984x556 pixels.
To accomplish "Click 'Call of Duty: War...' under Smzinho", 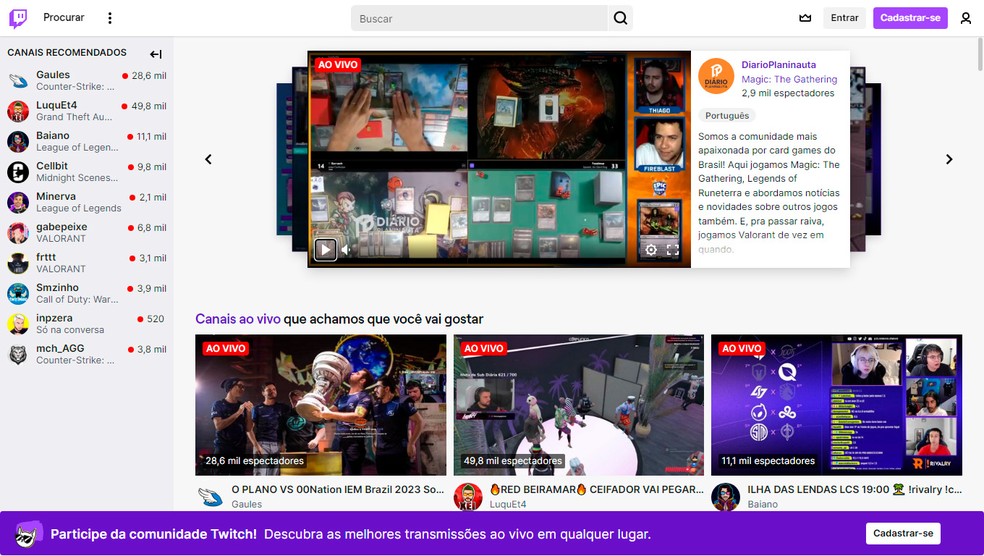I will pyautogui.click(x=77, y=299).
